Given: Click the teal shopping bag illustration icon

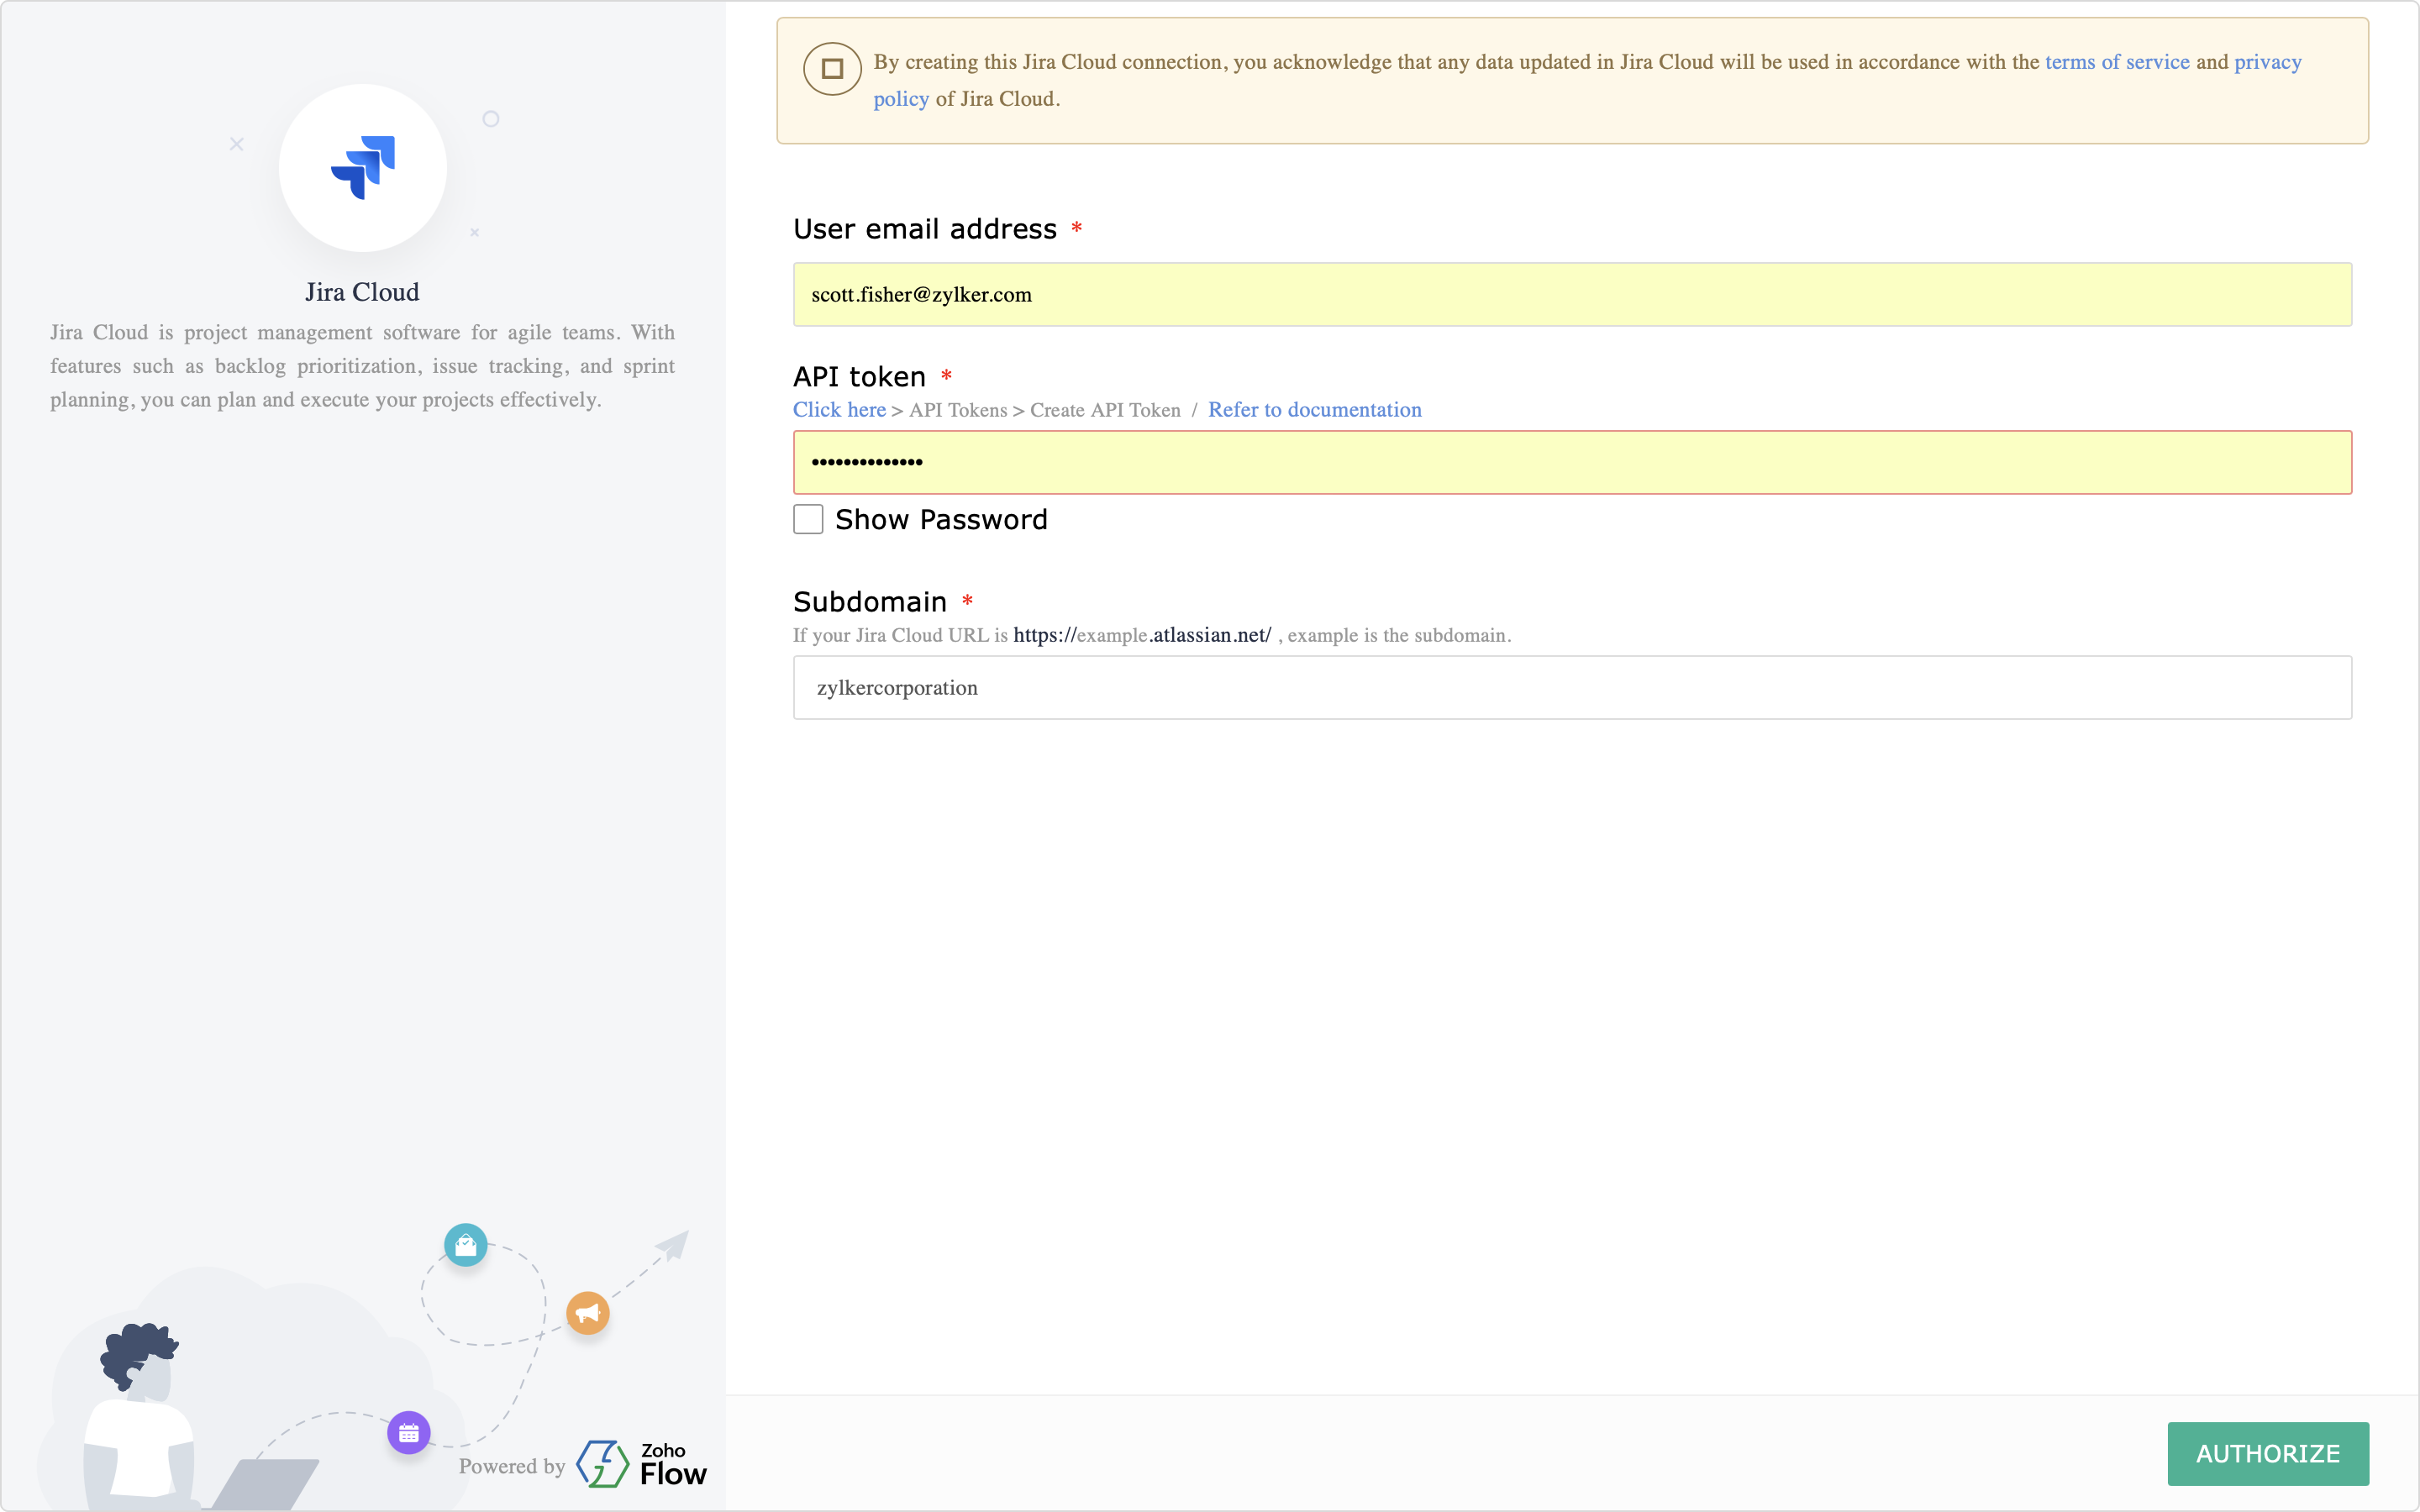Looking at the screenshot, I should 466,1245.
